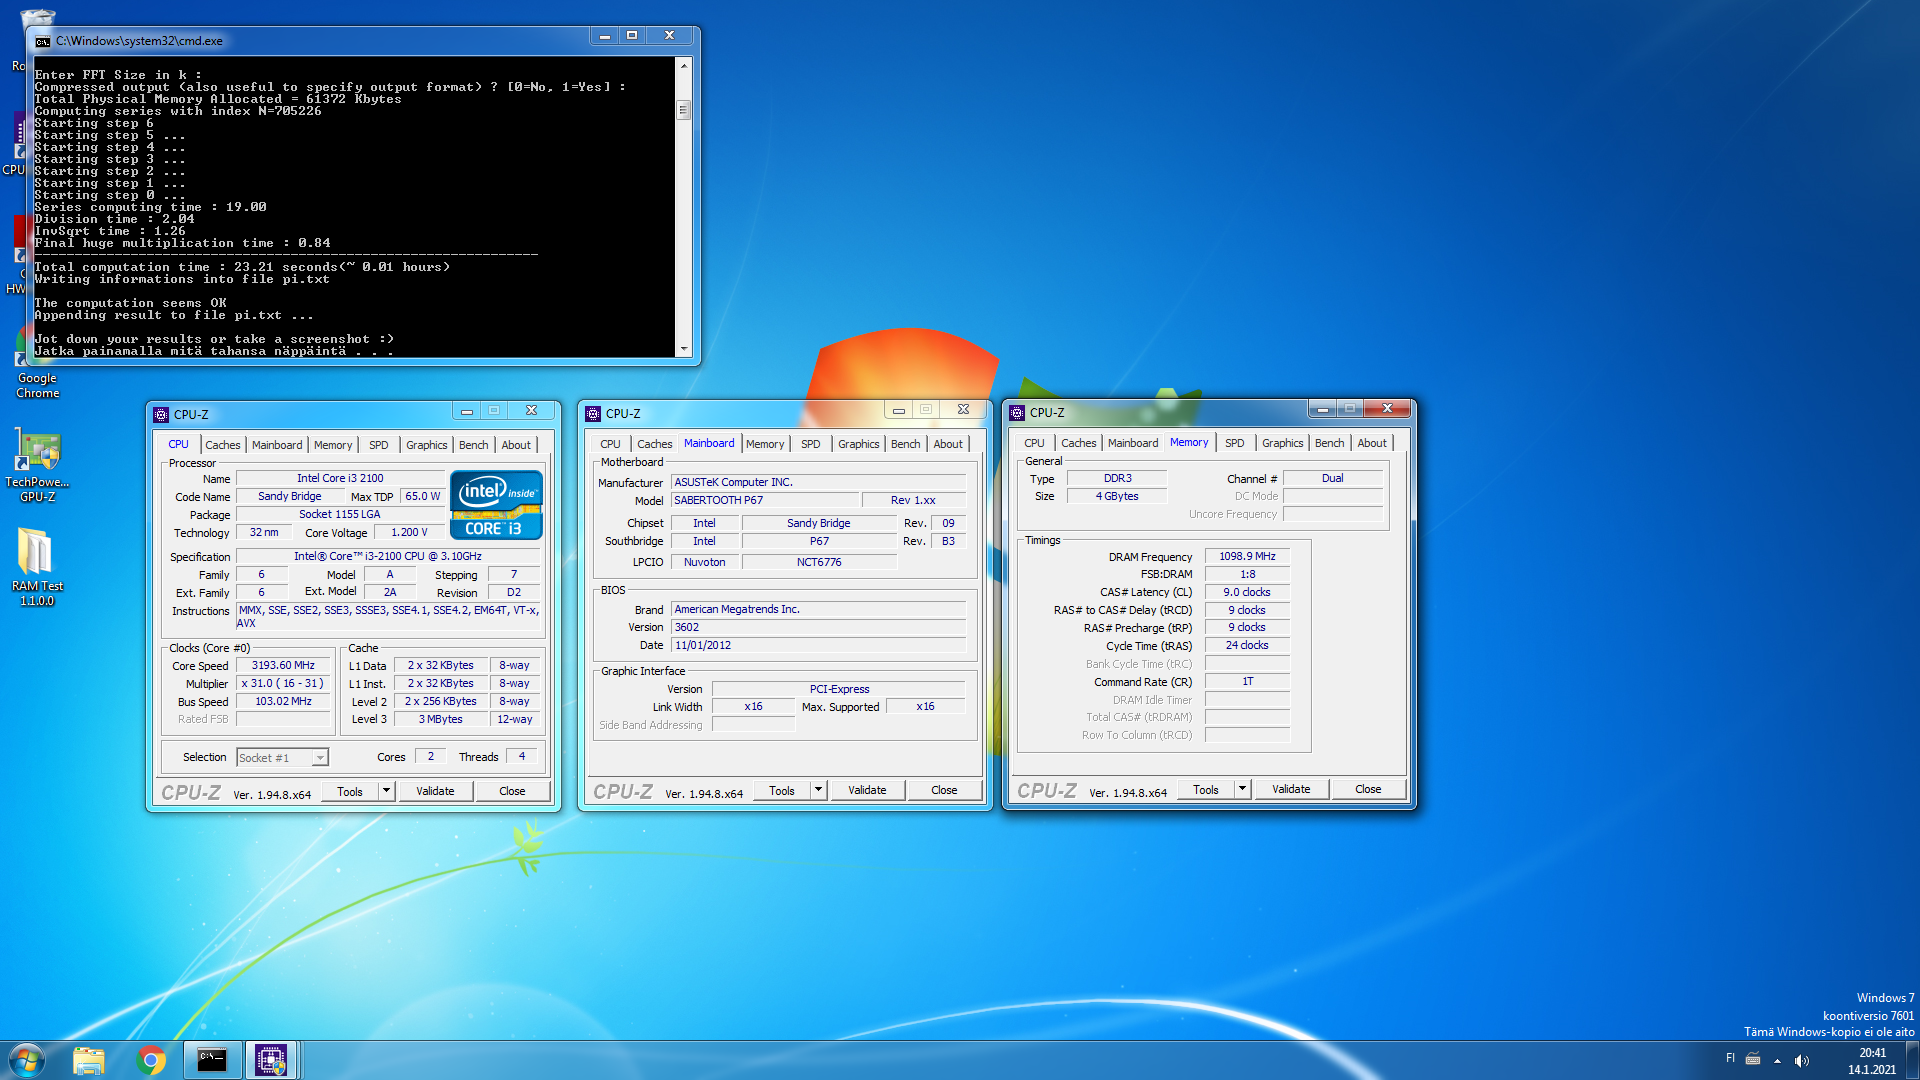Open About tab in left CPU-Z
This screenshot has width=1920, height=1080.
tap(516, 445)
